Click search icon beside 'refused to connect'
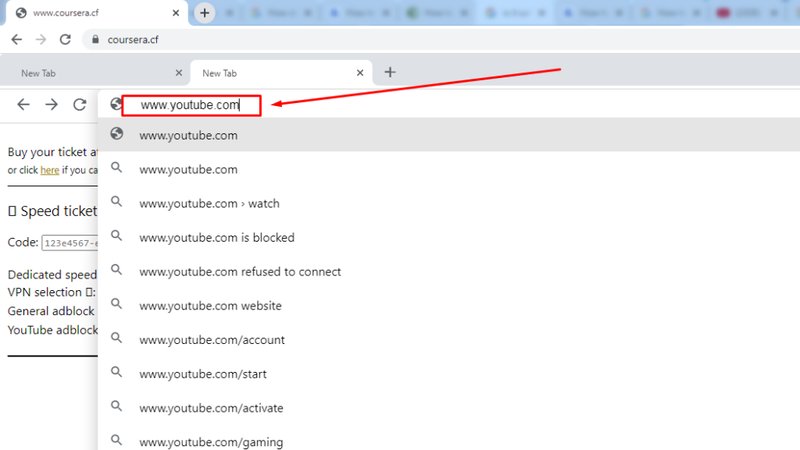The width and height of the screenshot is (800, 450). coord(117,269)
